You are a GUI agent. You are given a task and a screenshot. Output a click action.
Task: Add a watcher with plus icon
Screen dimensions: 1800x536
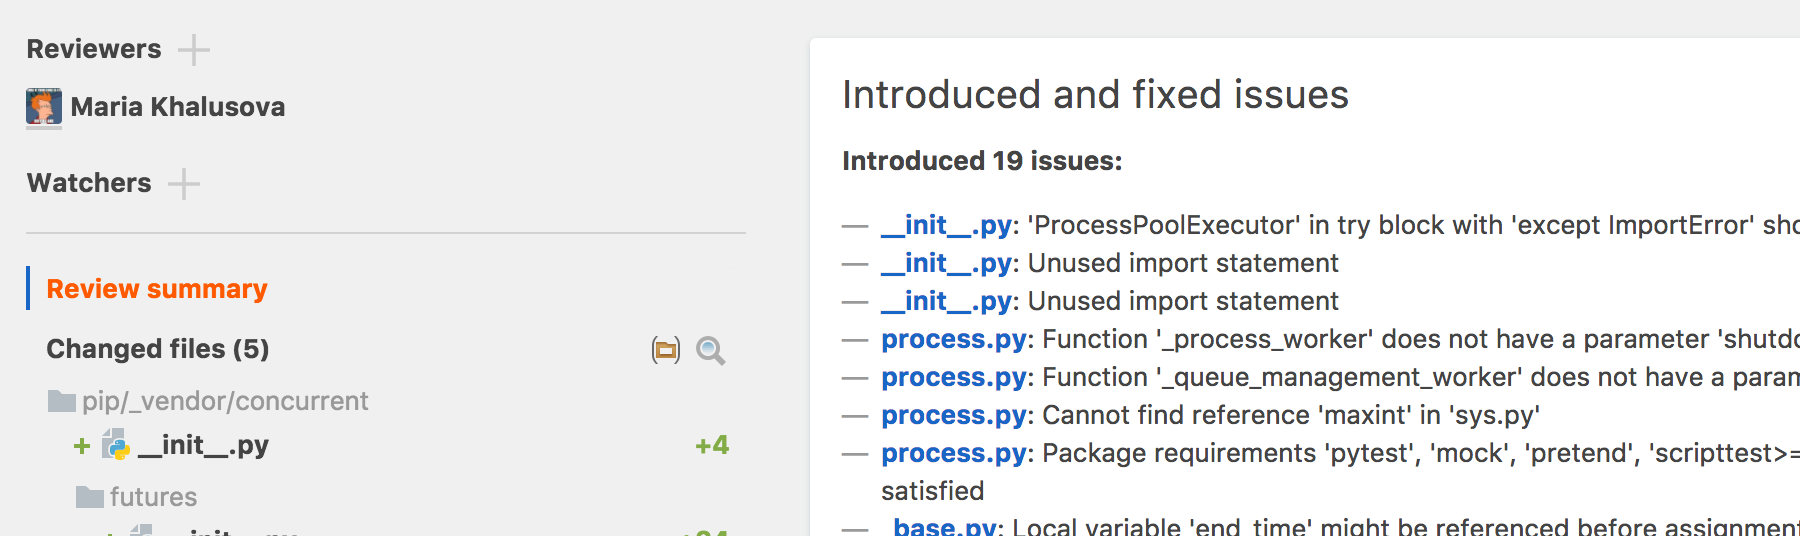(184, 184)
